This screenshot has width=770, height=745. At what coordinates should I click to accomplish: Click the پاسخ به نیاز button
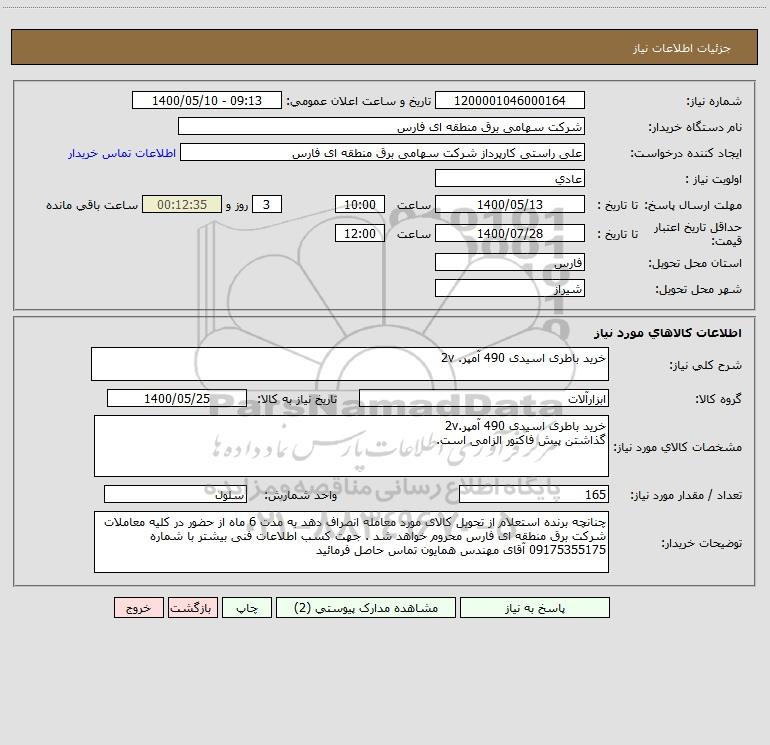535,608
